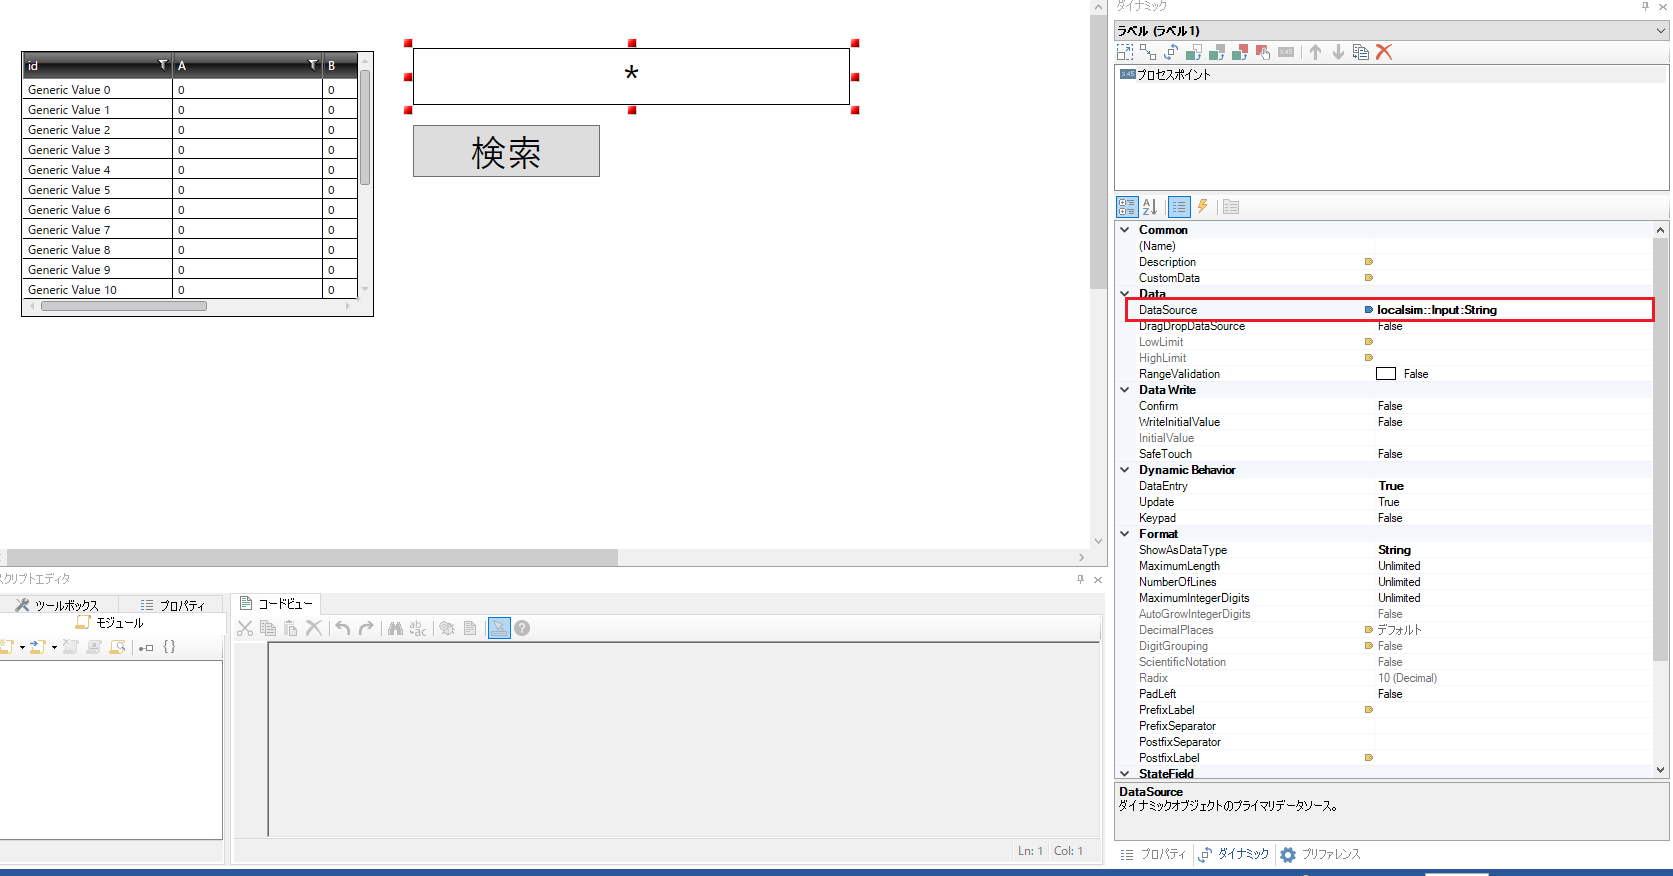Toggle alphabetical A-Z sort in property grid
Image resolution: width=1673 pixels, height=876 pixels.
point(1150,207)
